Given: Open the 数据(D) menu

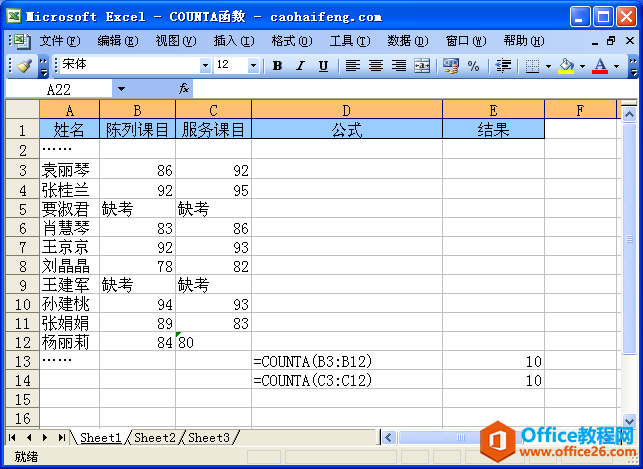Looking at the screenshot, I should 408,41.
